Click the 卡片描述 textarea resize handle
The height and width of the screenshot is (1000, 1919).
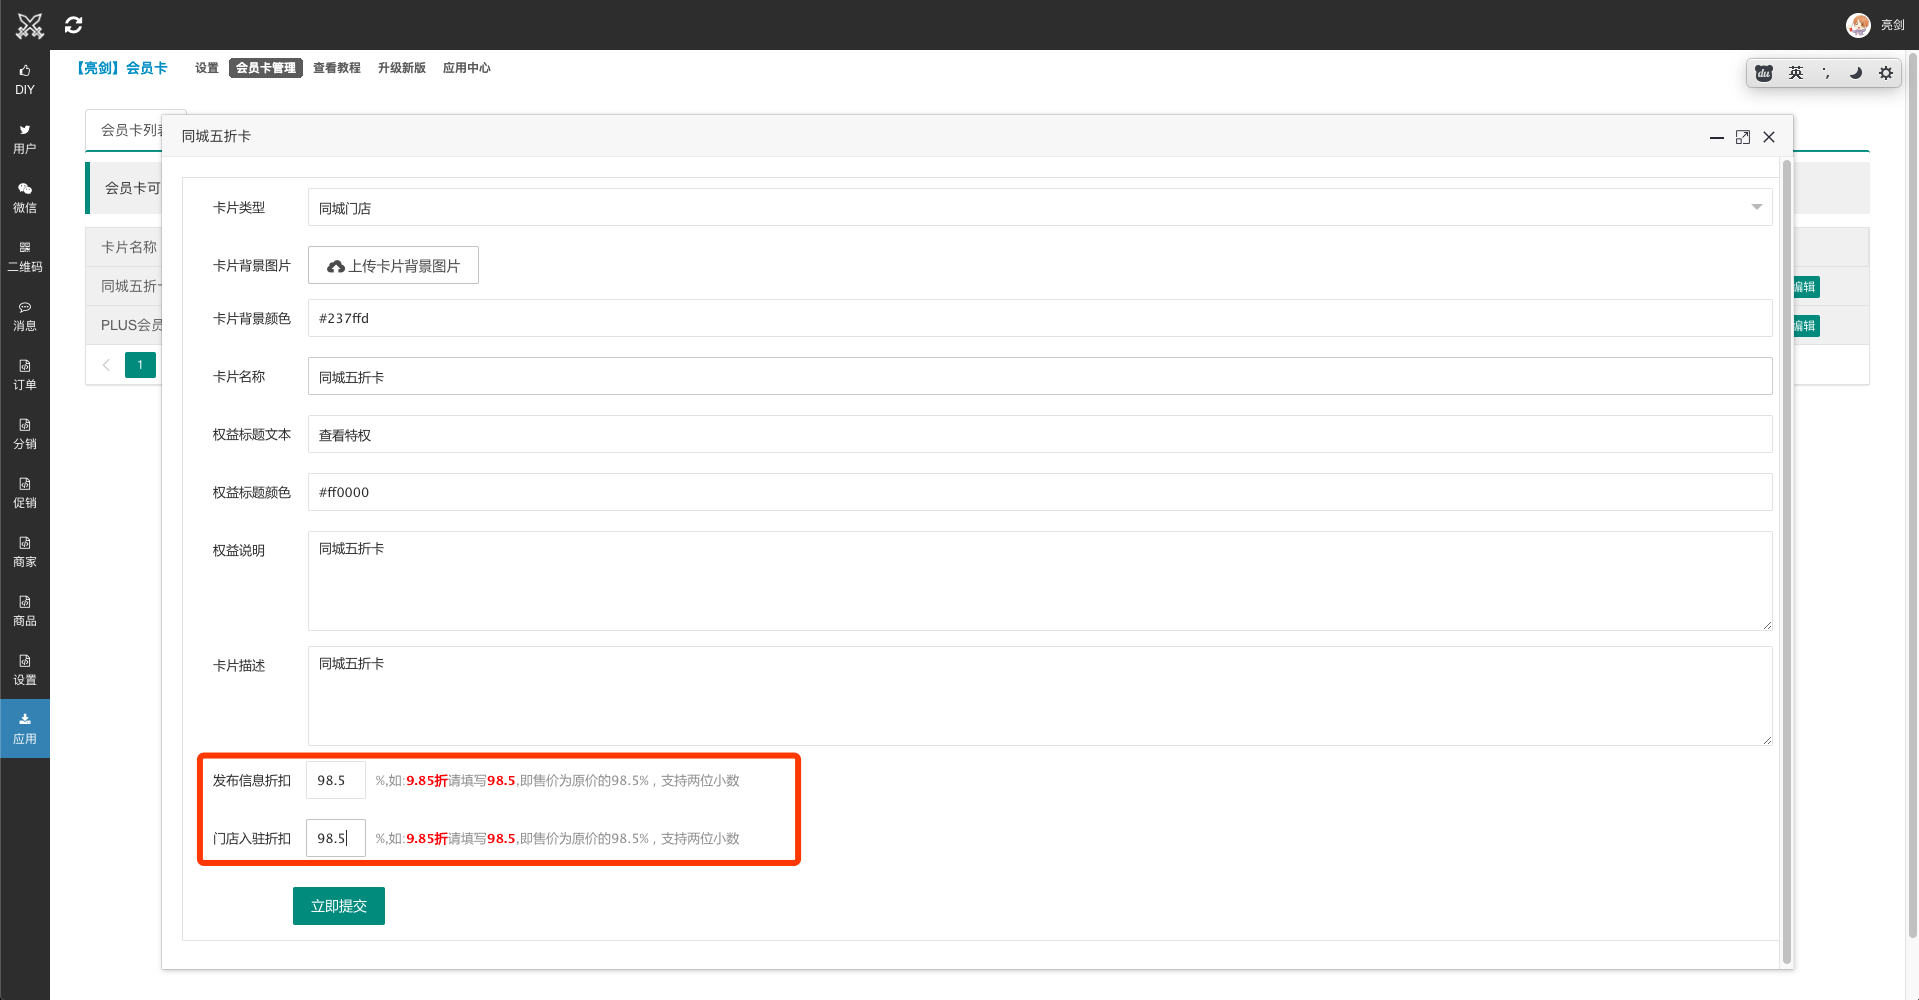pos(1767,740)
